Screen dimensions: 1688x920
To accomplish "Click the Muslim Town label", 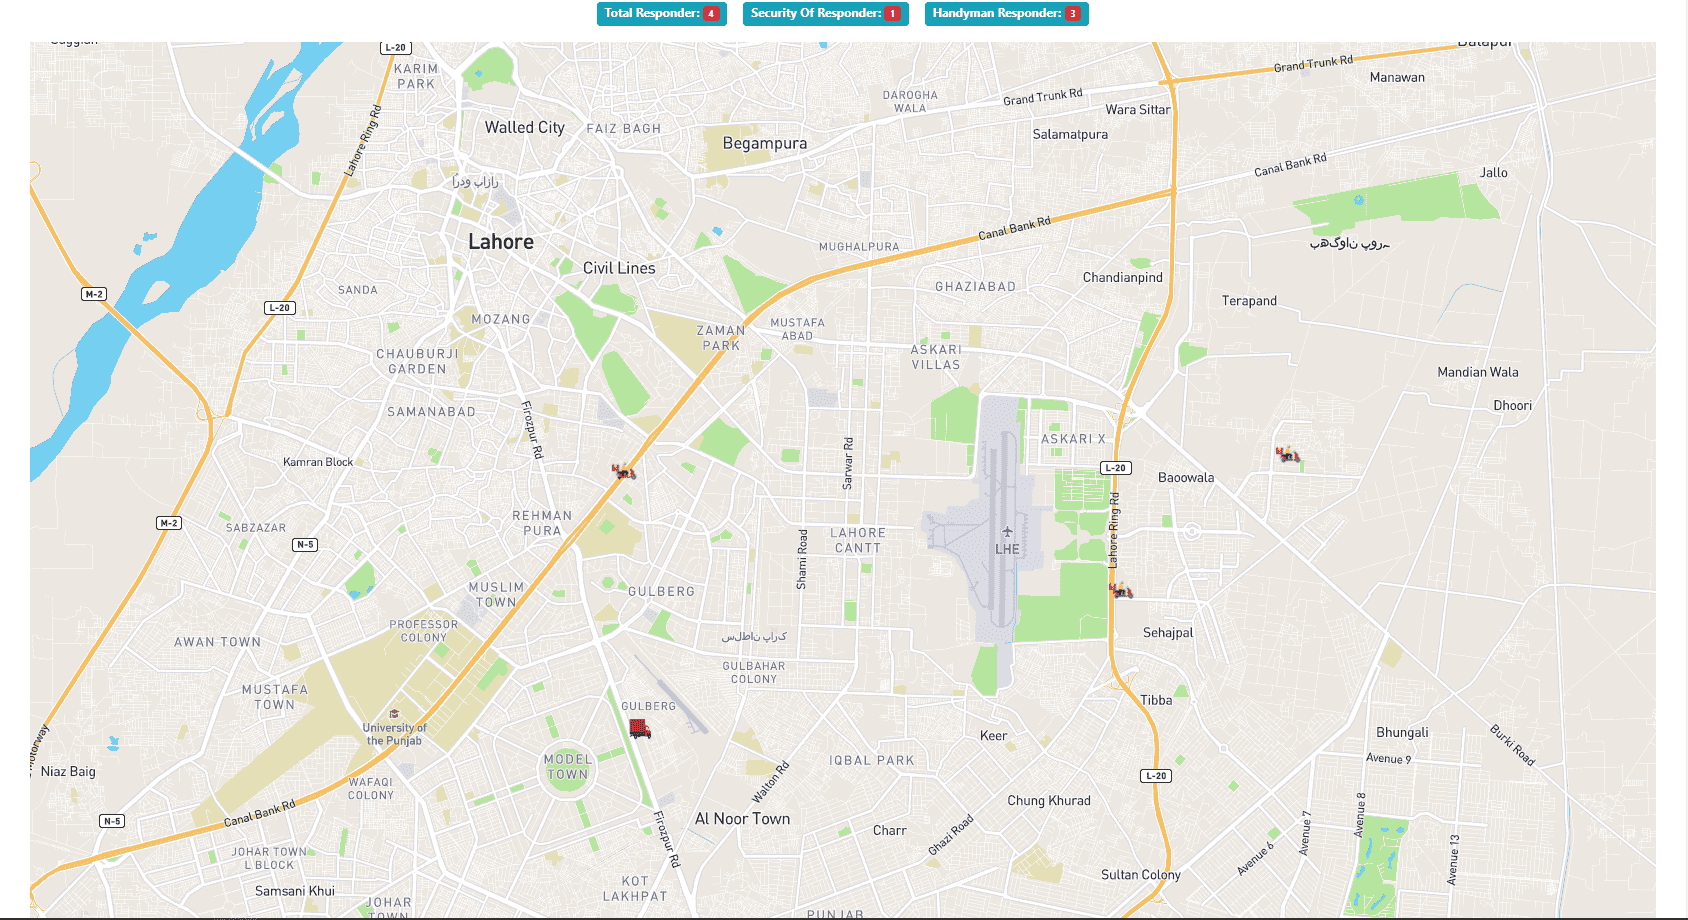I will tap(496, 595).
